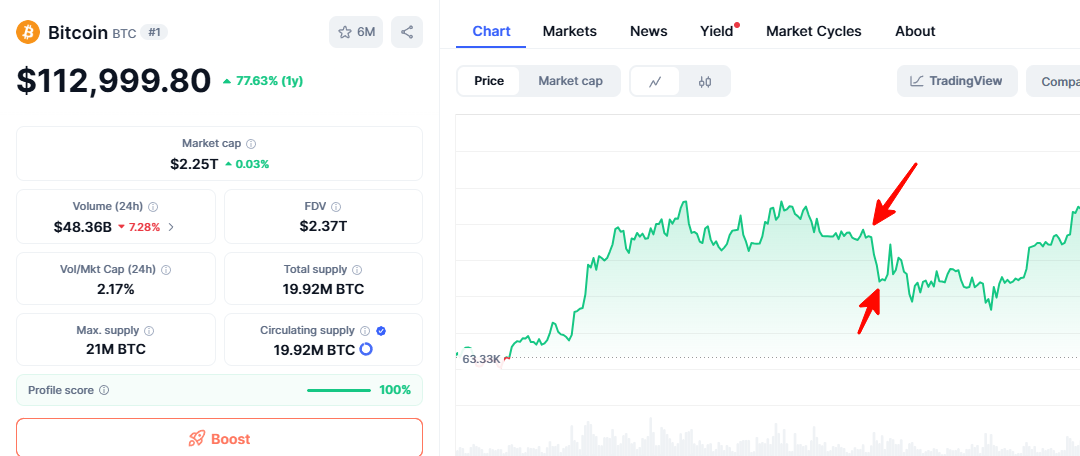Switch to the Market Cycles tab

(813, 31)
